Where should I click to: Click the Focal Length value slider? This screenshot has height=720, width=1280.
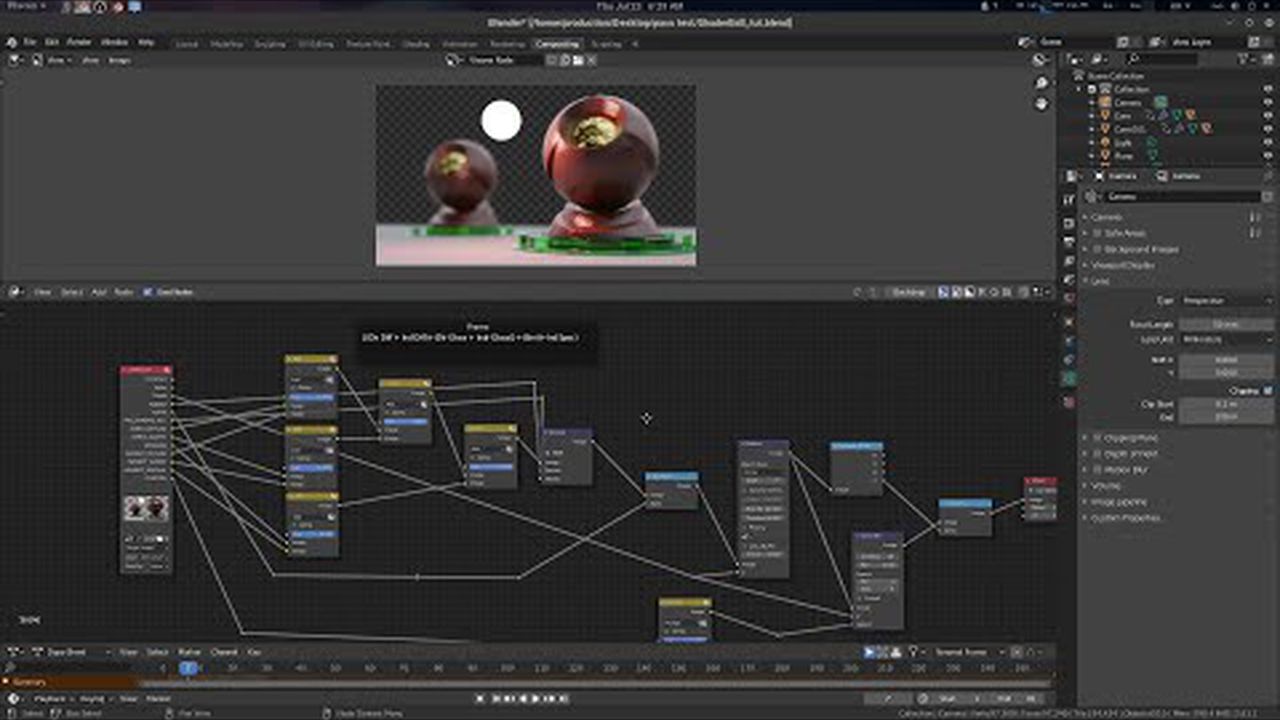coord(1226,324)
